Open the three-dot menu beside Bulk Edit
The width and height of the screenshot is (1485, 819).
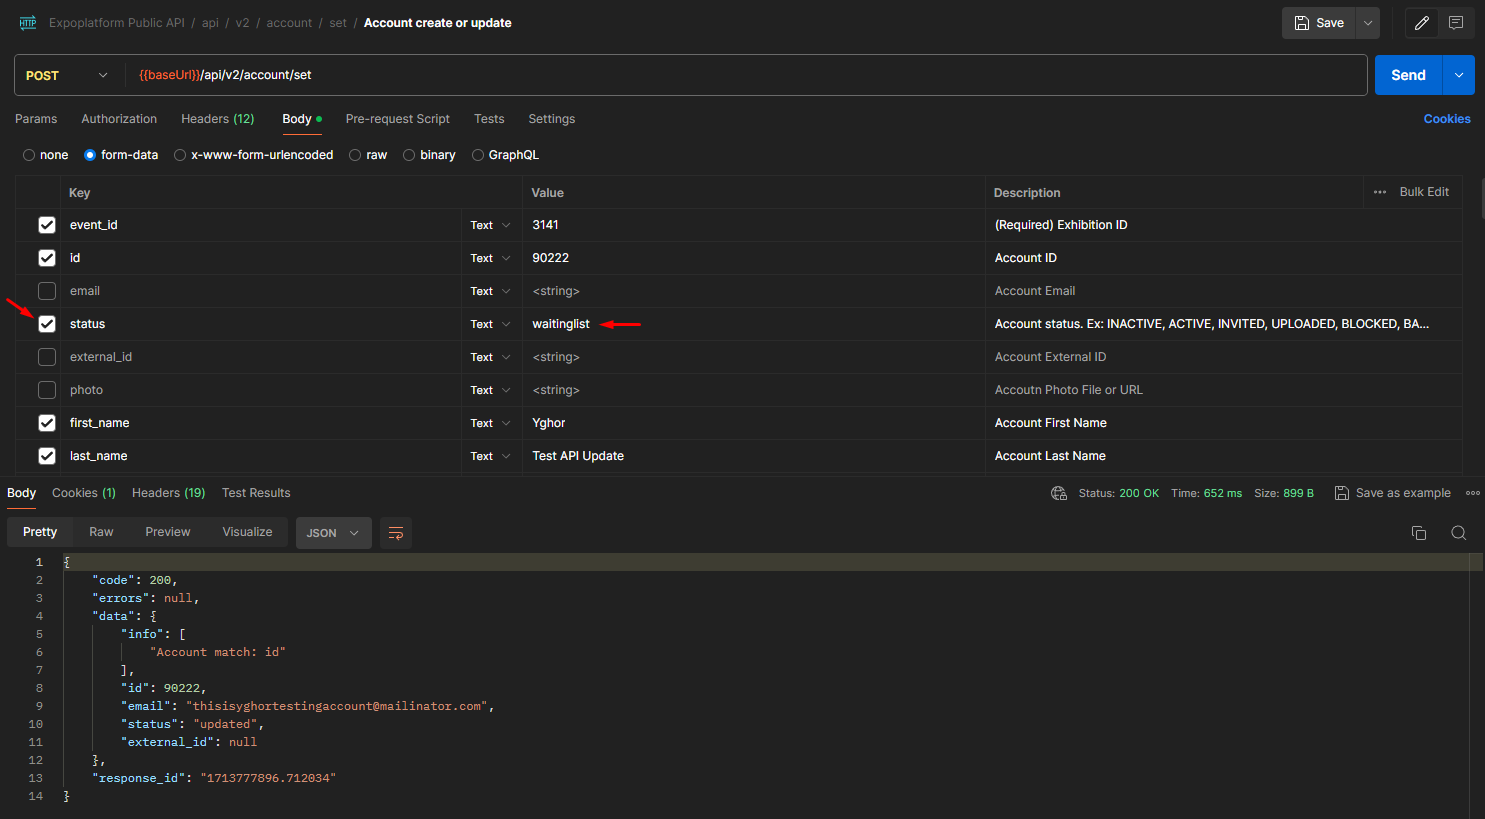click(x=1380, y=192)
